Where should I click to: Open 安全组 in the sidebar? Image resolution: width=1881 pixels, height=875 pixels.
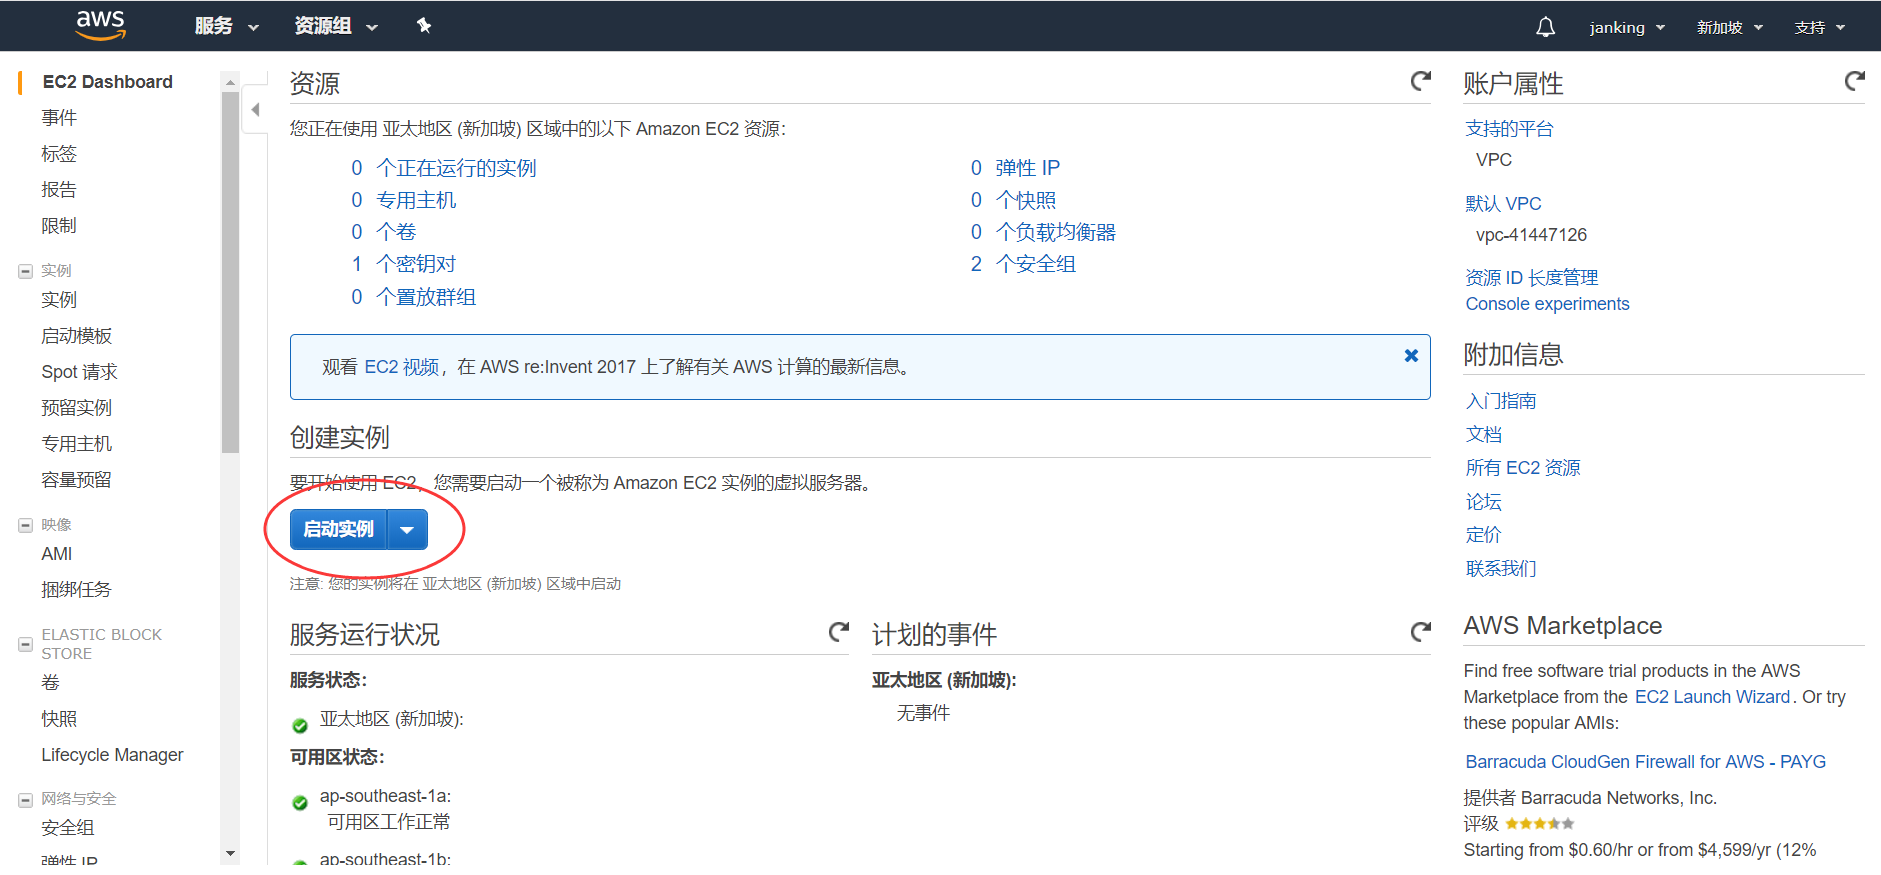pos(68,828)
